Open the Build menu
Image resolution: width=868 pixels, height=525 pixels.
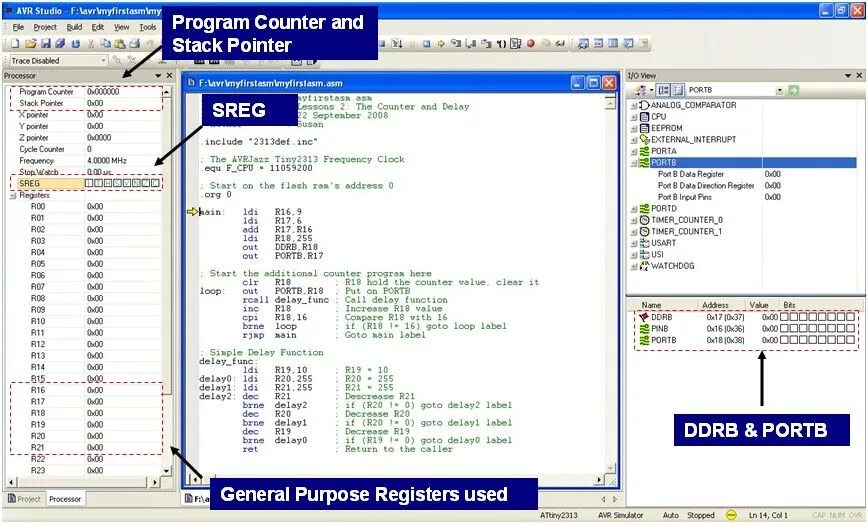coord(74,27)
